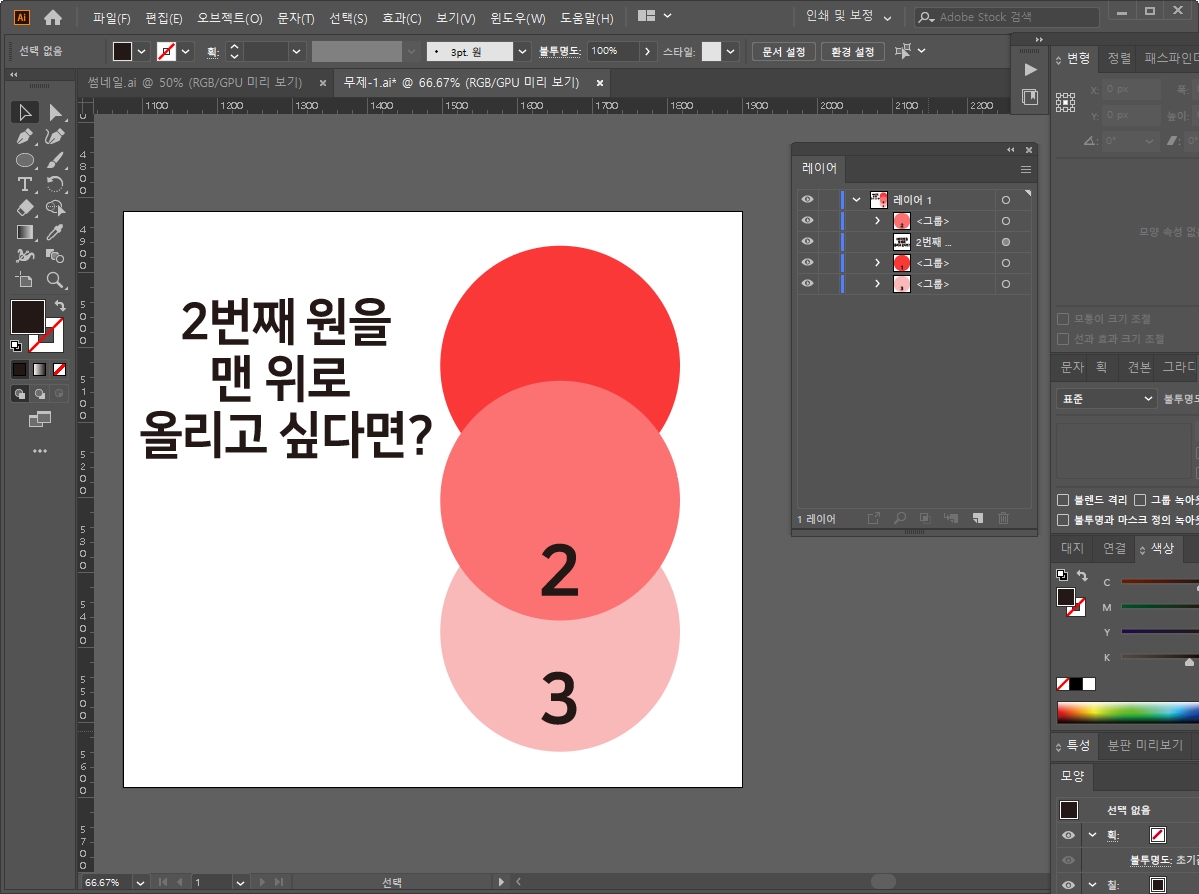Check 불투명과 마스크 정의 녹아웃 option

point(1063,520)
